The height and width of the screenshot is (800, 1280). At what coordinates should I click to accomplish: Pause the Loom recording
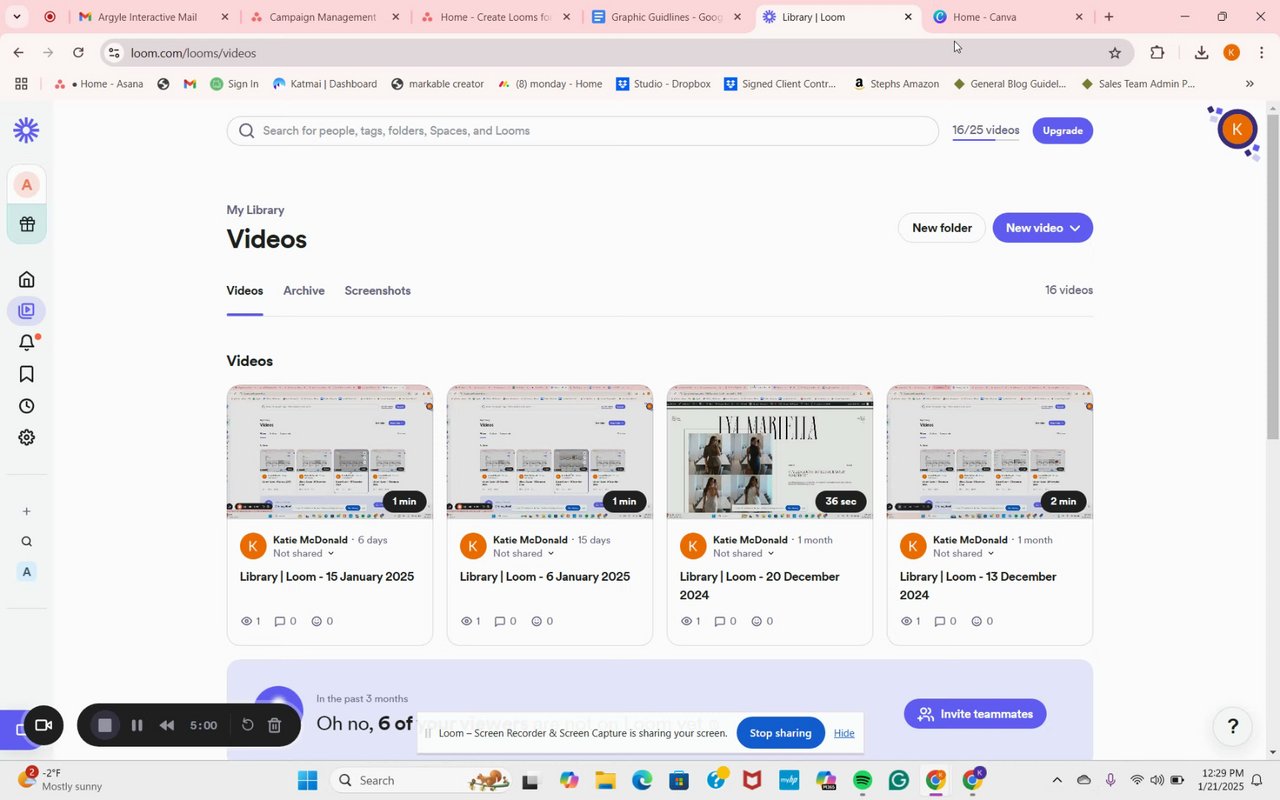click(137, 726)
